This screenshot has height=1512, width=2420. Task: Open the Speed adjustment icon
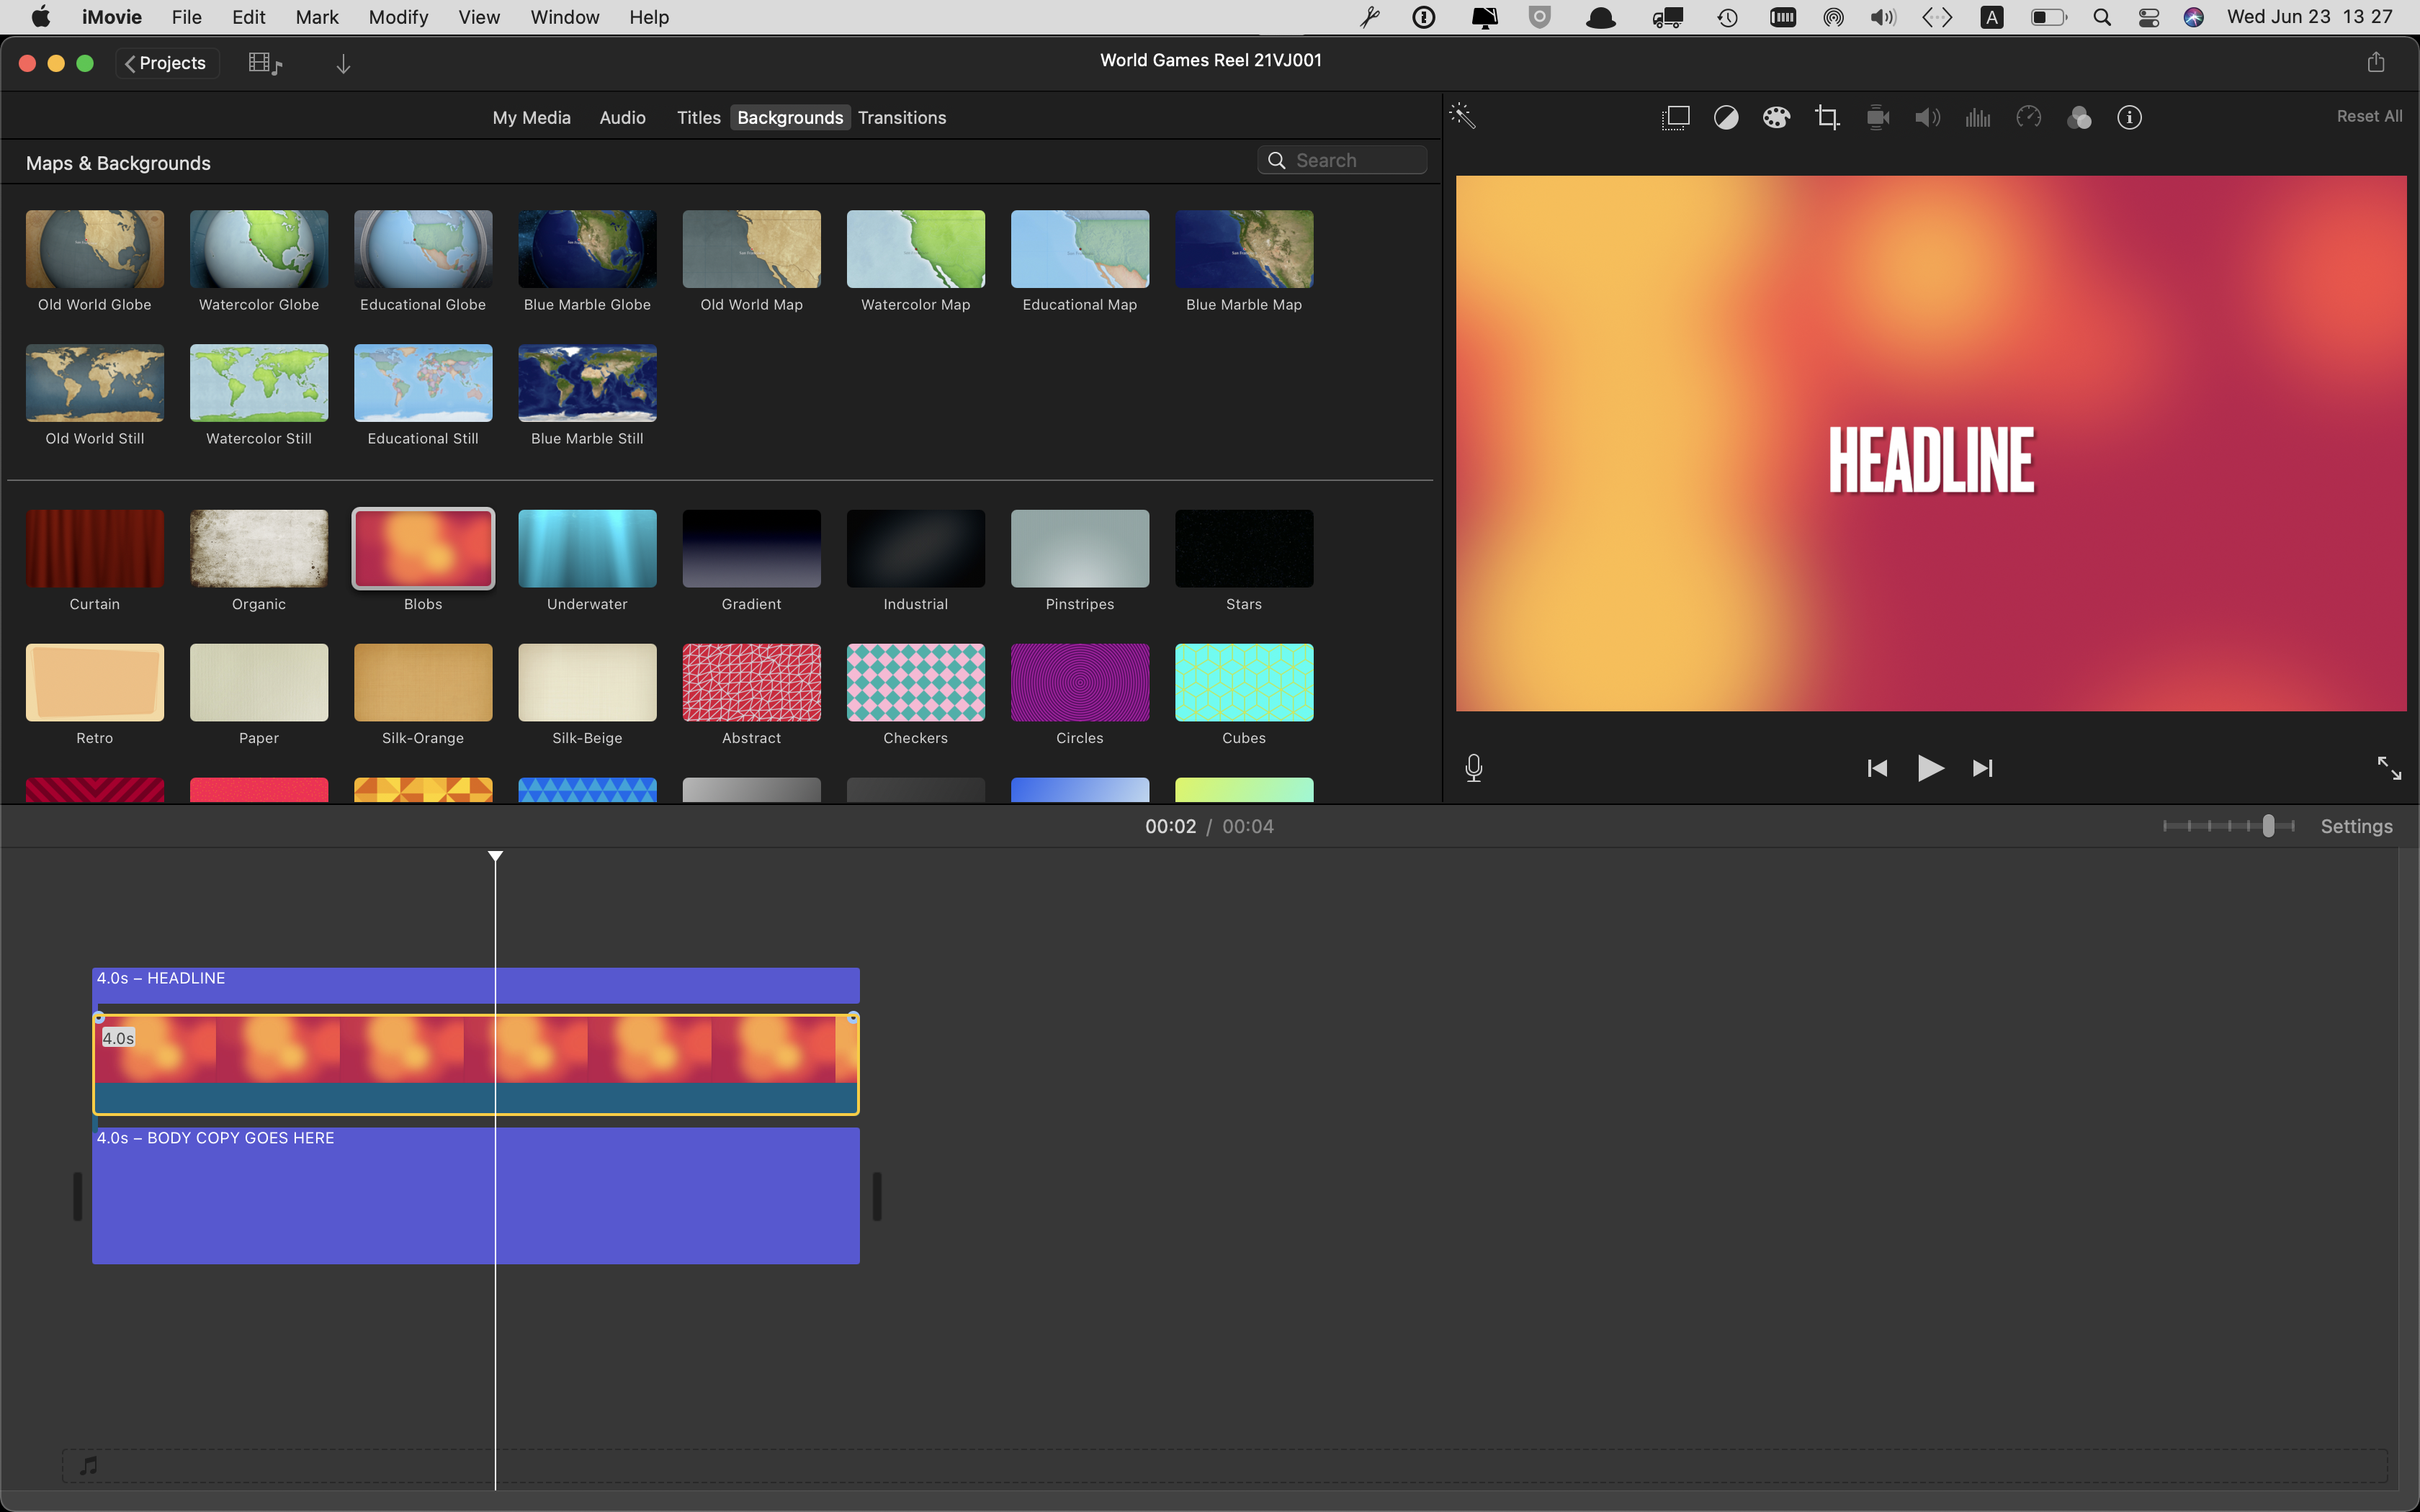point(2028,118)
